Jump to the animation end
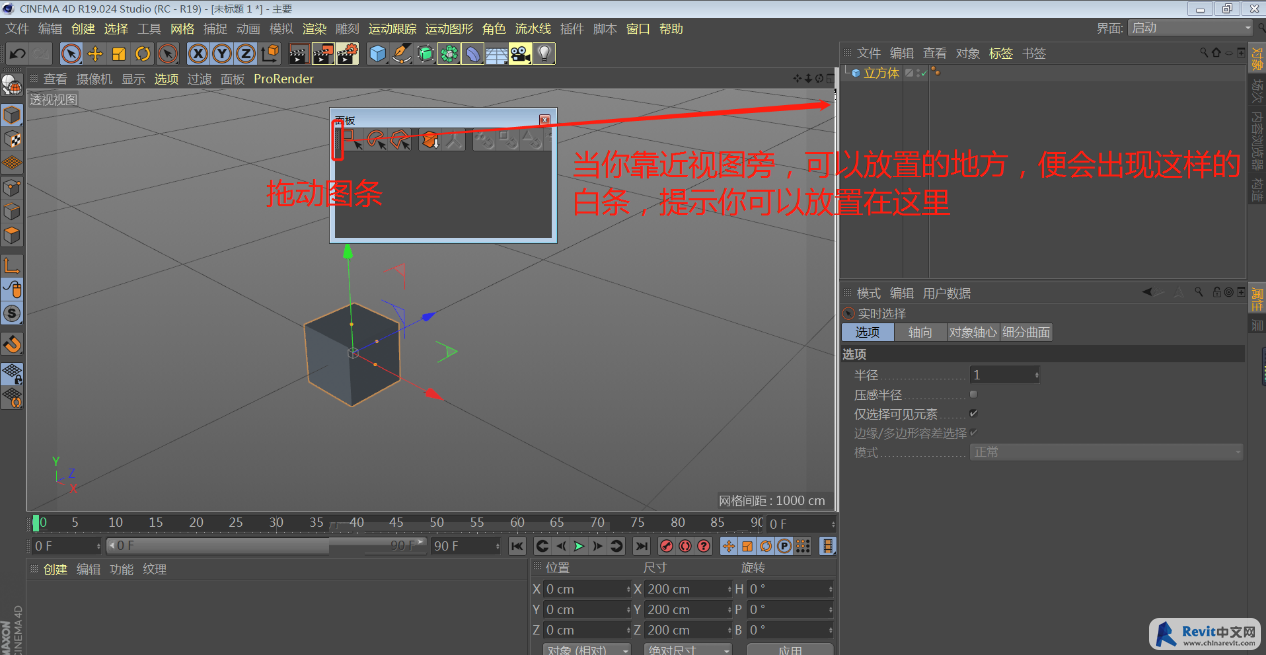The width and height of the screenshot is (1266, 655). click(x=641, y=546)
